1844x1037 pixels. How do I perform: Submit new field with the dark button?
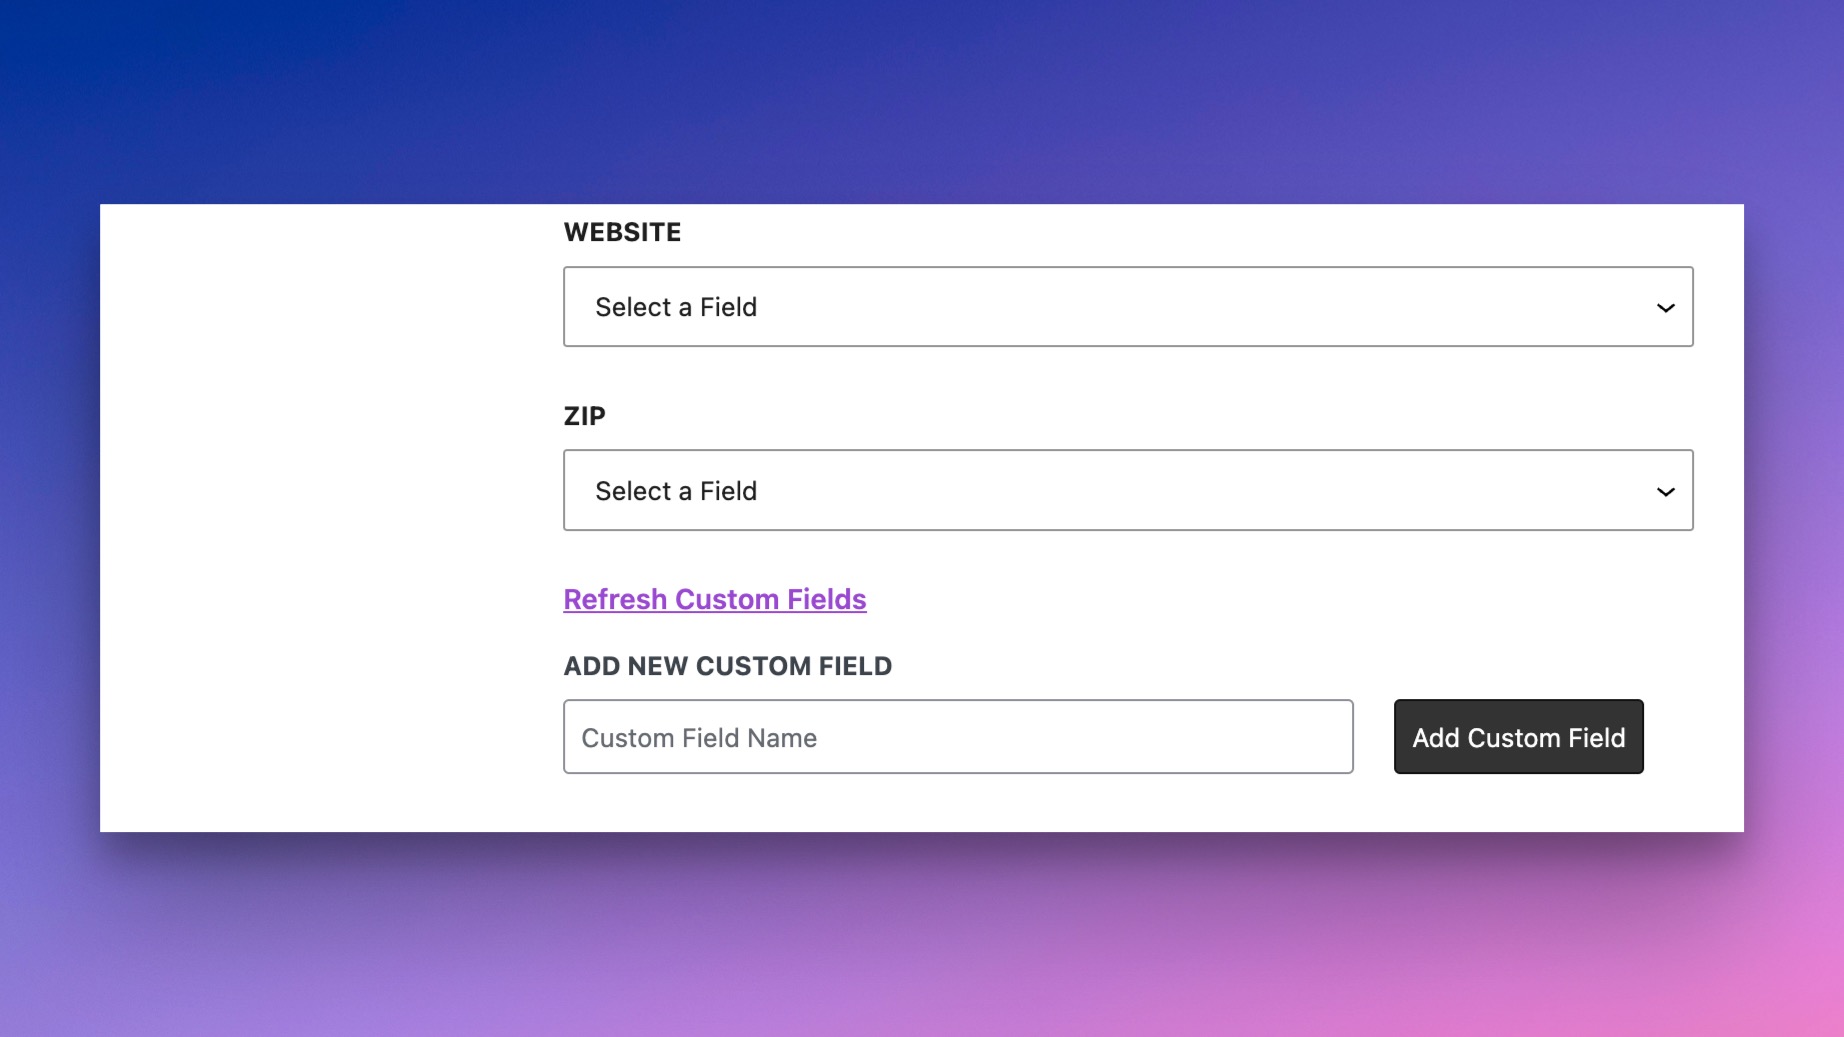pyautogui.click(x=1518, y=737)
